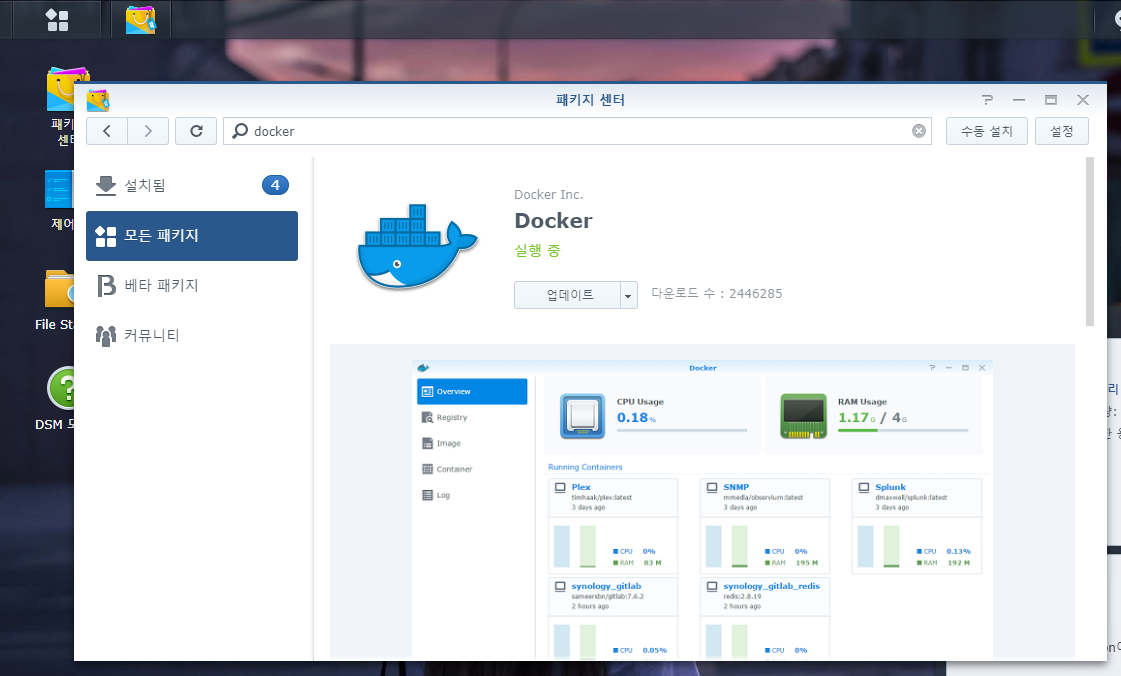
Task: Focus the docker search field
Action: click(577, 131)
